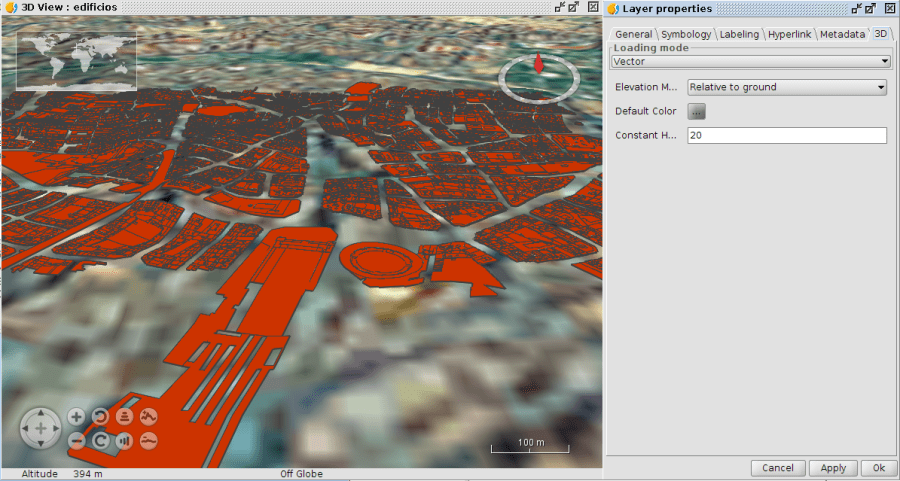Go to the Metadata tab

[842, 34]
